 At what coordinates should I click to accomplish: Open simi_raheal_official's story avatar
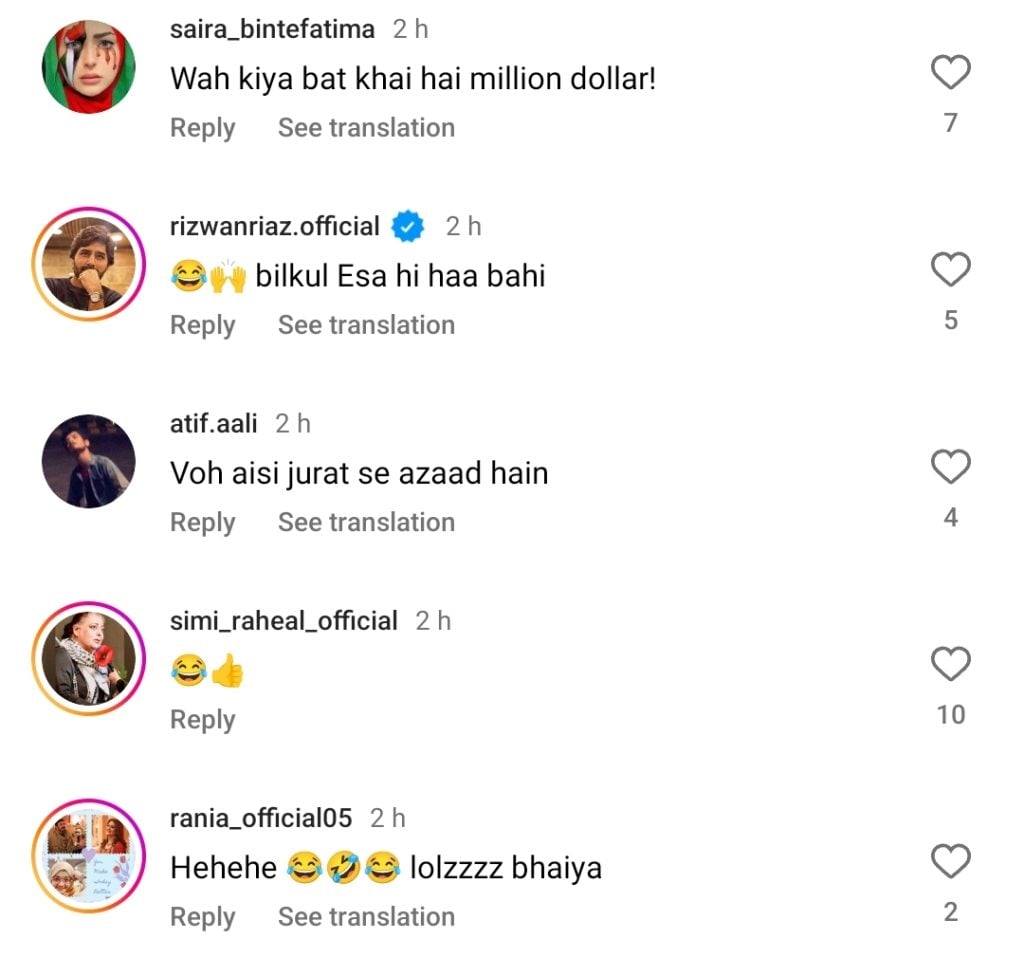coord(88,658)
